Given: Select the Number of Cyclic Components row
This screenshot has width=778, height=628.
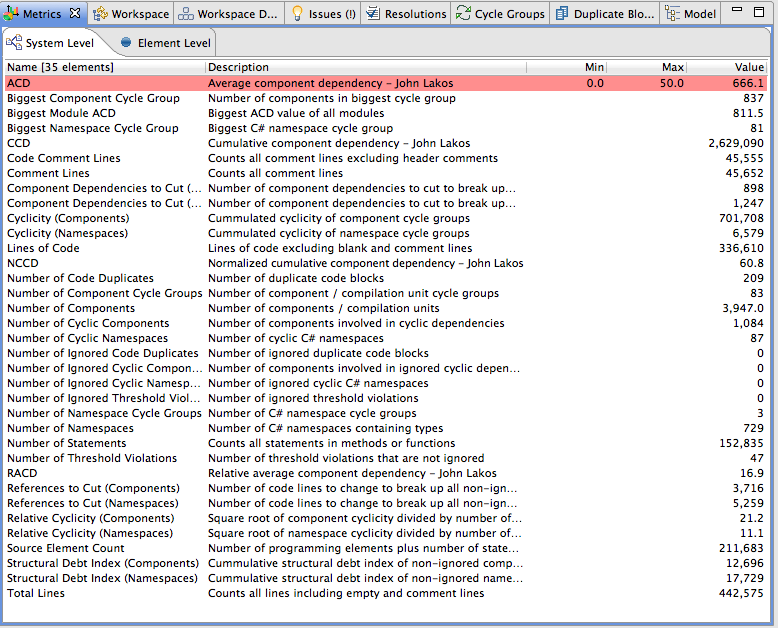Looking at the screenshot, I should point(386,323).
